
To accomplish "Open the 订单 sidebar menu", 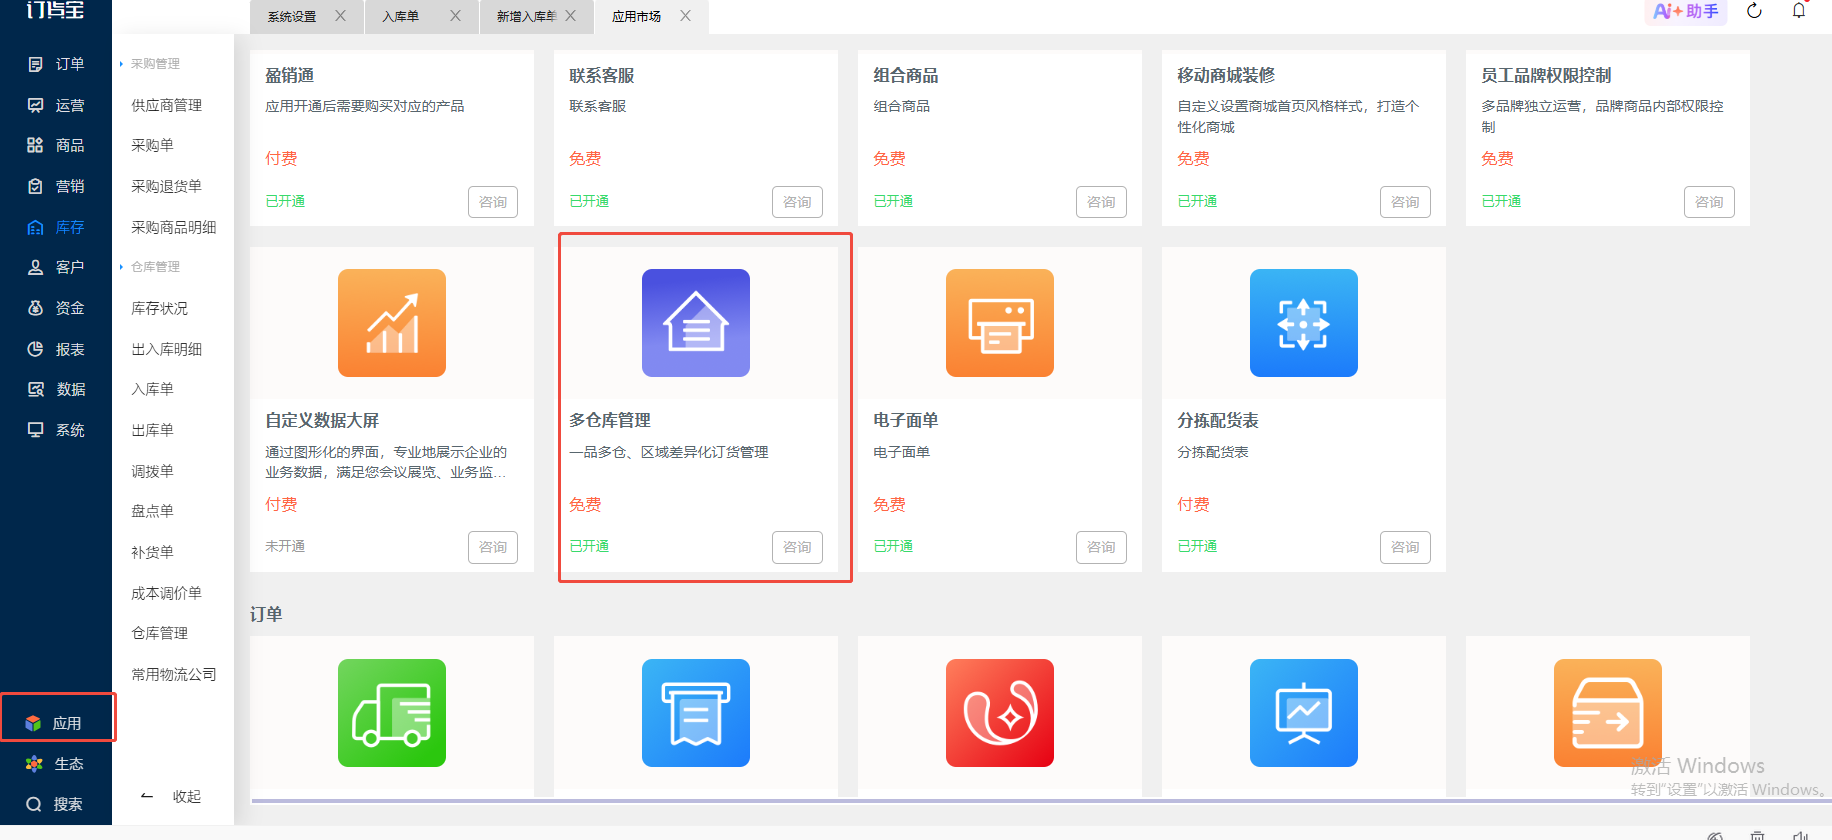I will coord(56,64).
